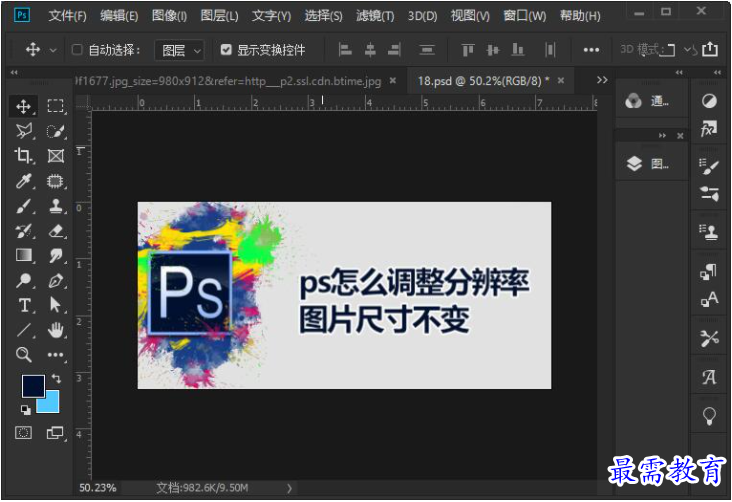Close the 18.psd document tab
The image size is (732, 502).
pos(561,80)
